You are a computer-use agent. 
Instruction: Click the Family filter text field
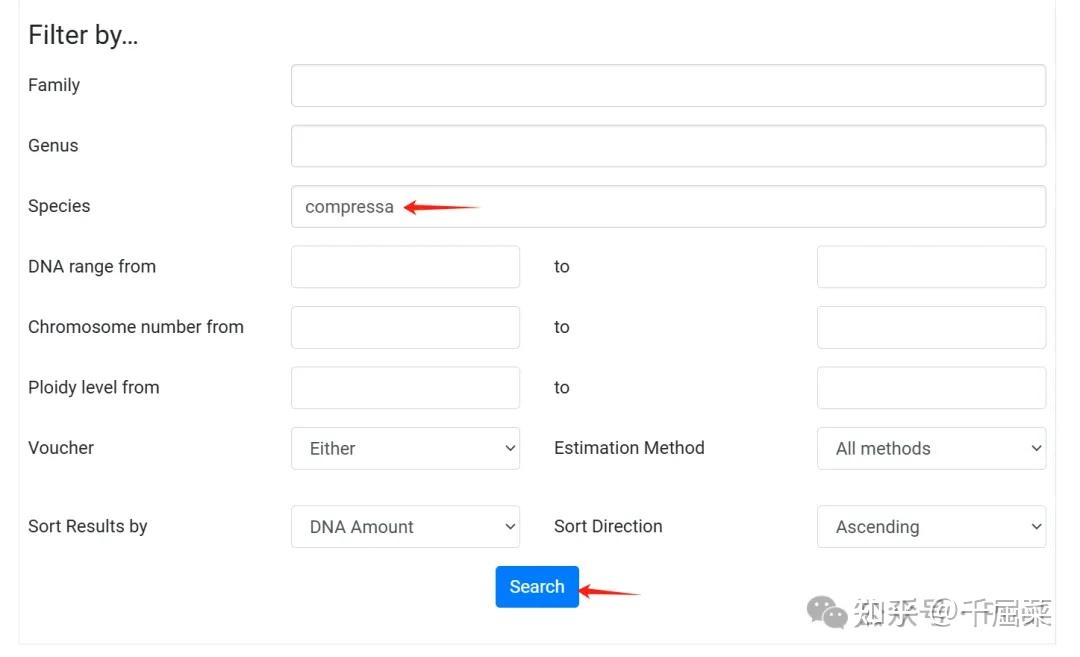pos(668,85)
